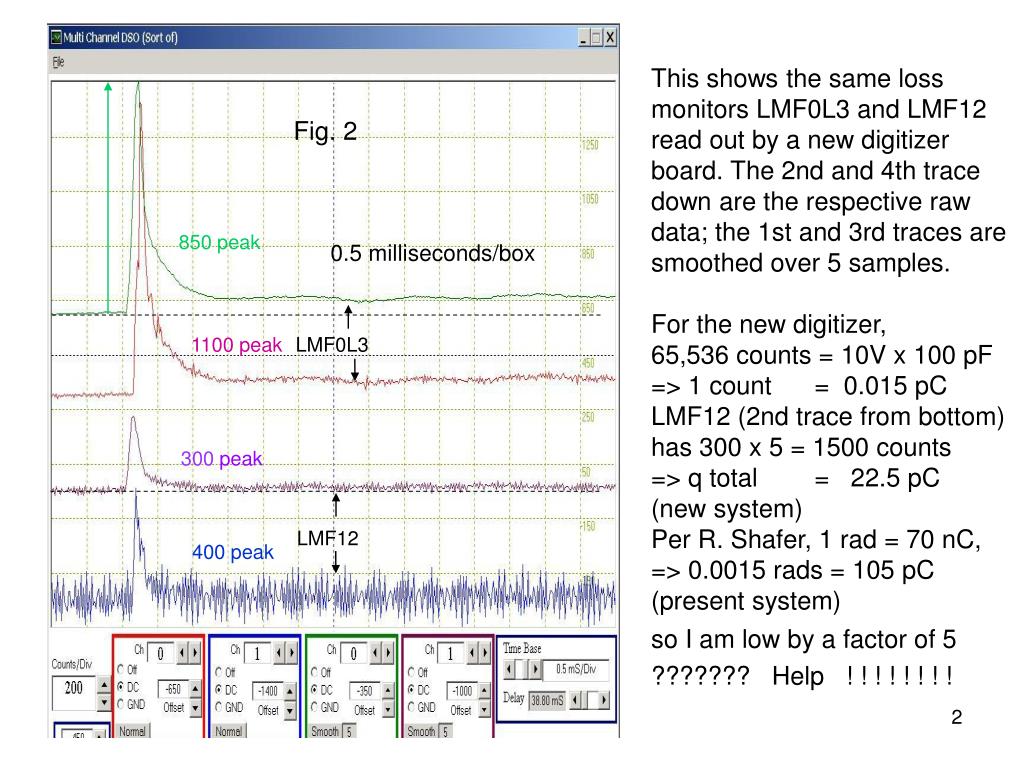This screenshot has width=1024, height=768.
Task: Click smooth count field in purple panel
Action: click(x=445, y=731)
